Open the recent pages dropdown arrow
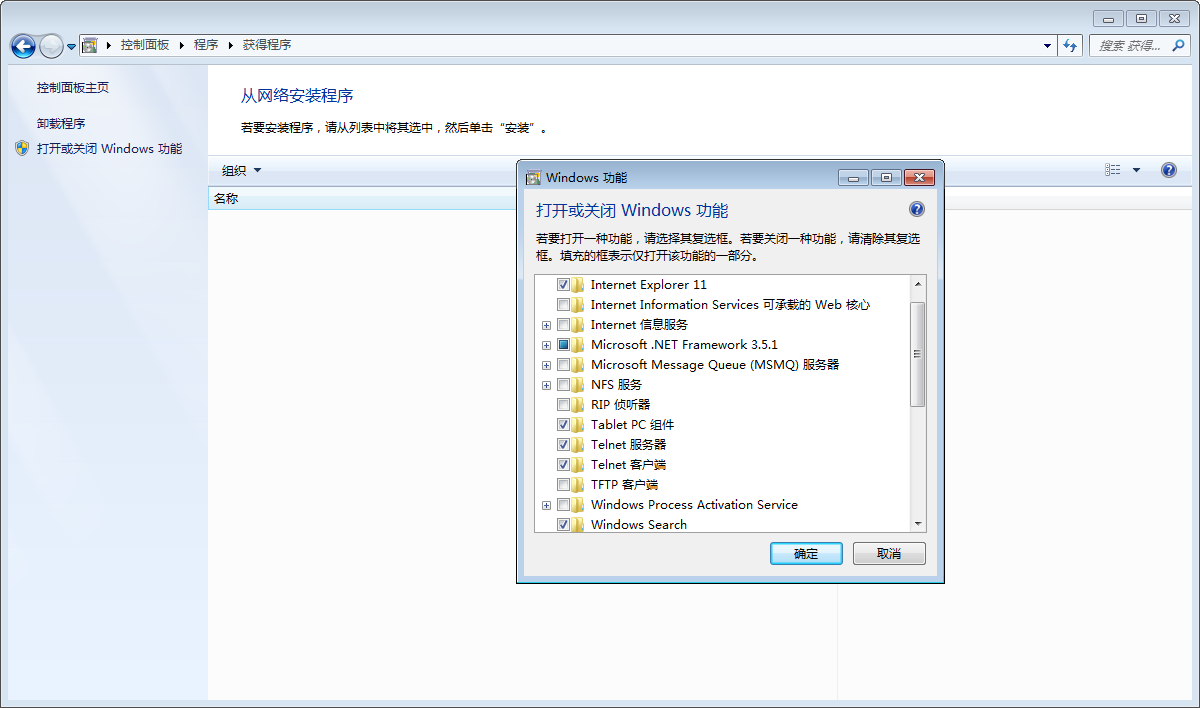The width and height of the screenshot is (1200, 708). click(x=71, y=47)
